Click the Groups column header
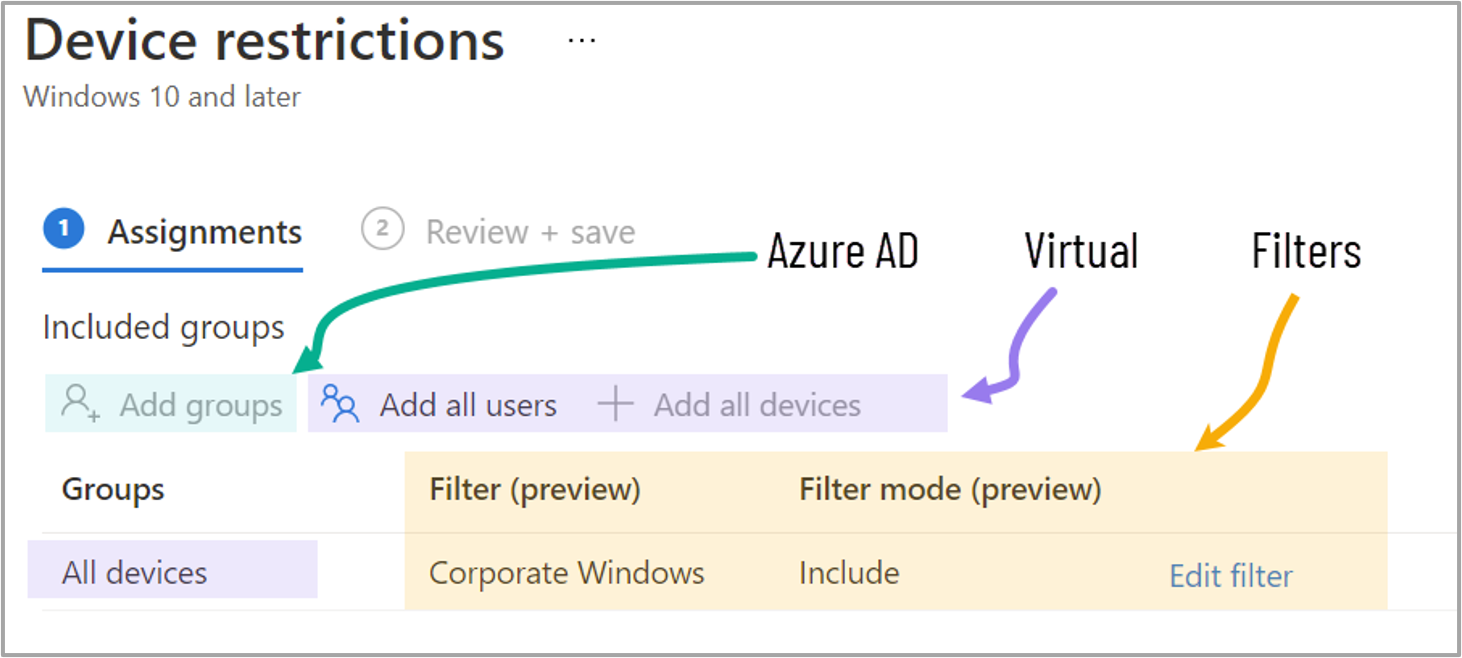Screen dimensions: 1462x658 113,489
